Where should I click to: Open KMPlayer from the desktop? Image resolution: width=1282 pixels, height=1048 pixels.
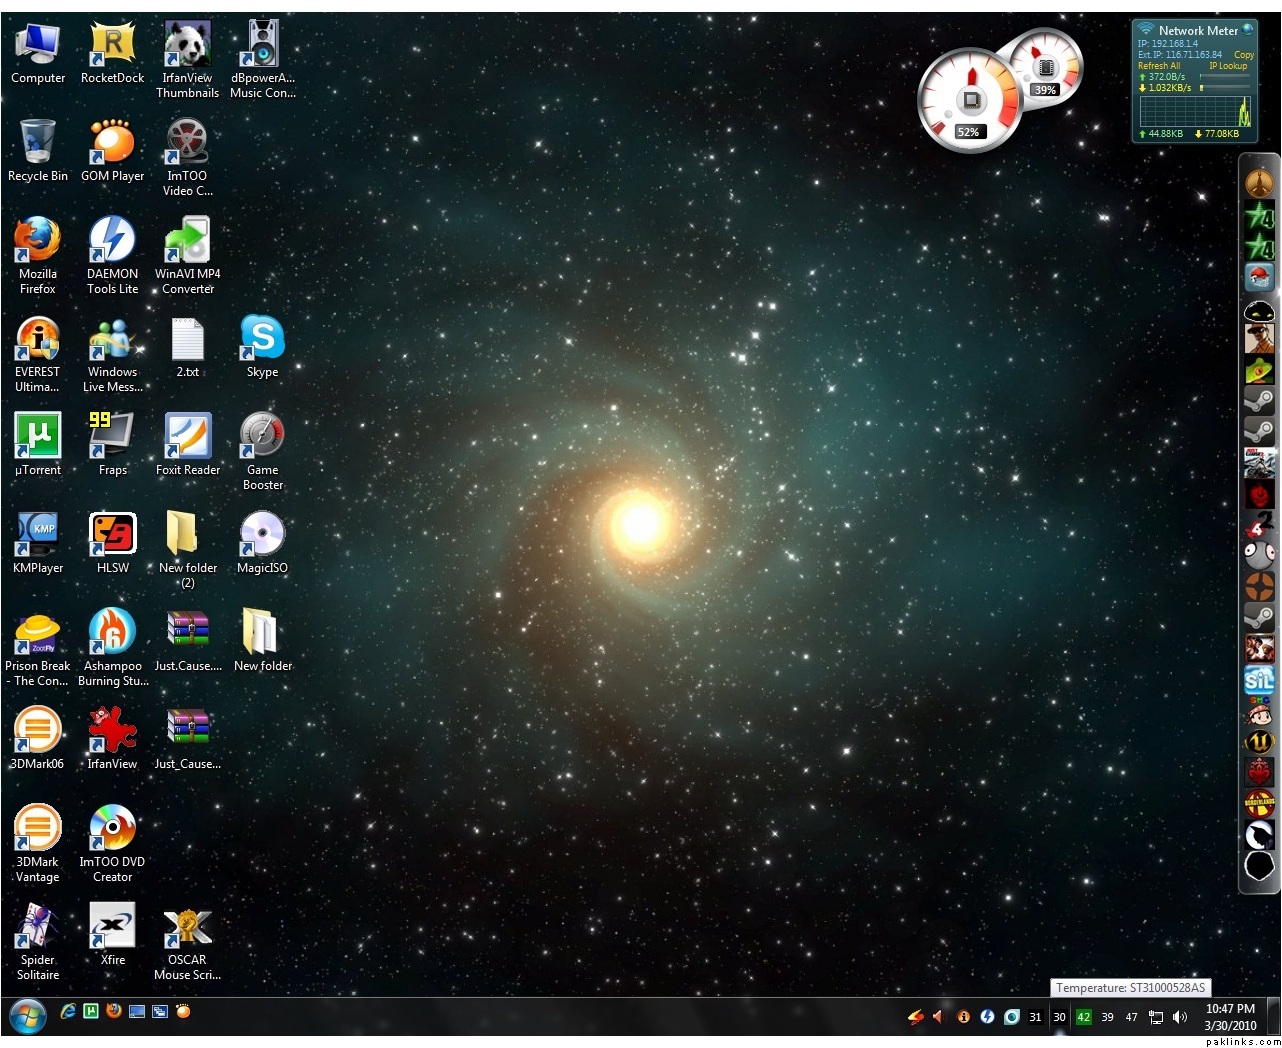coord(37,535)
